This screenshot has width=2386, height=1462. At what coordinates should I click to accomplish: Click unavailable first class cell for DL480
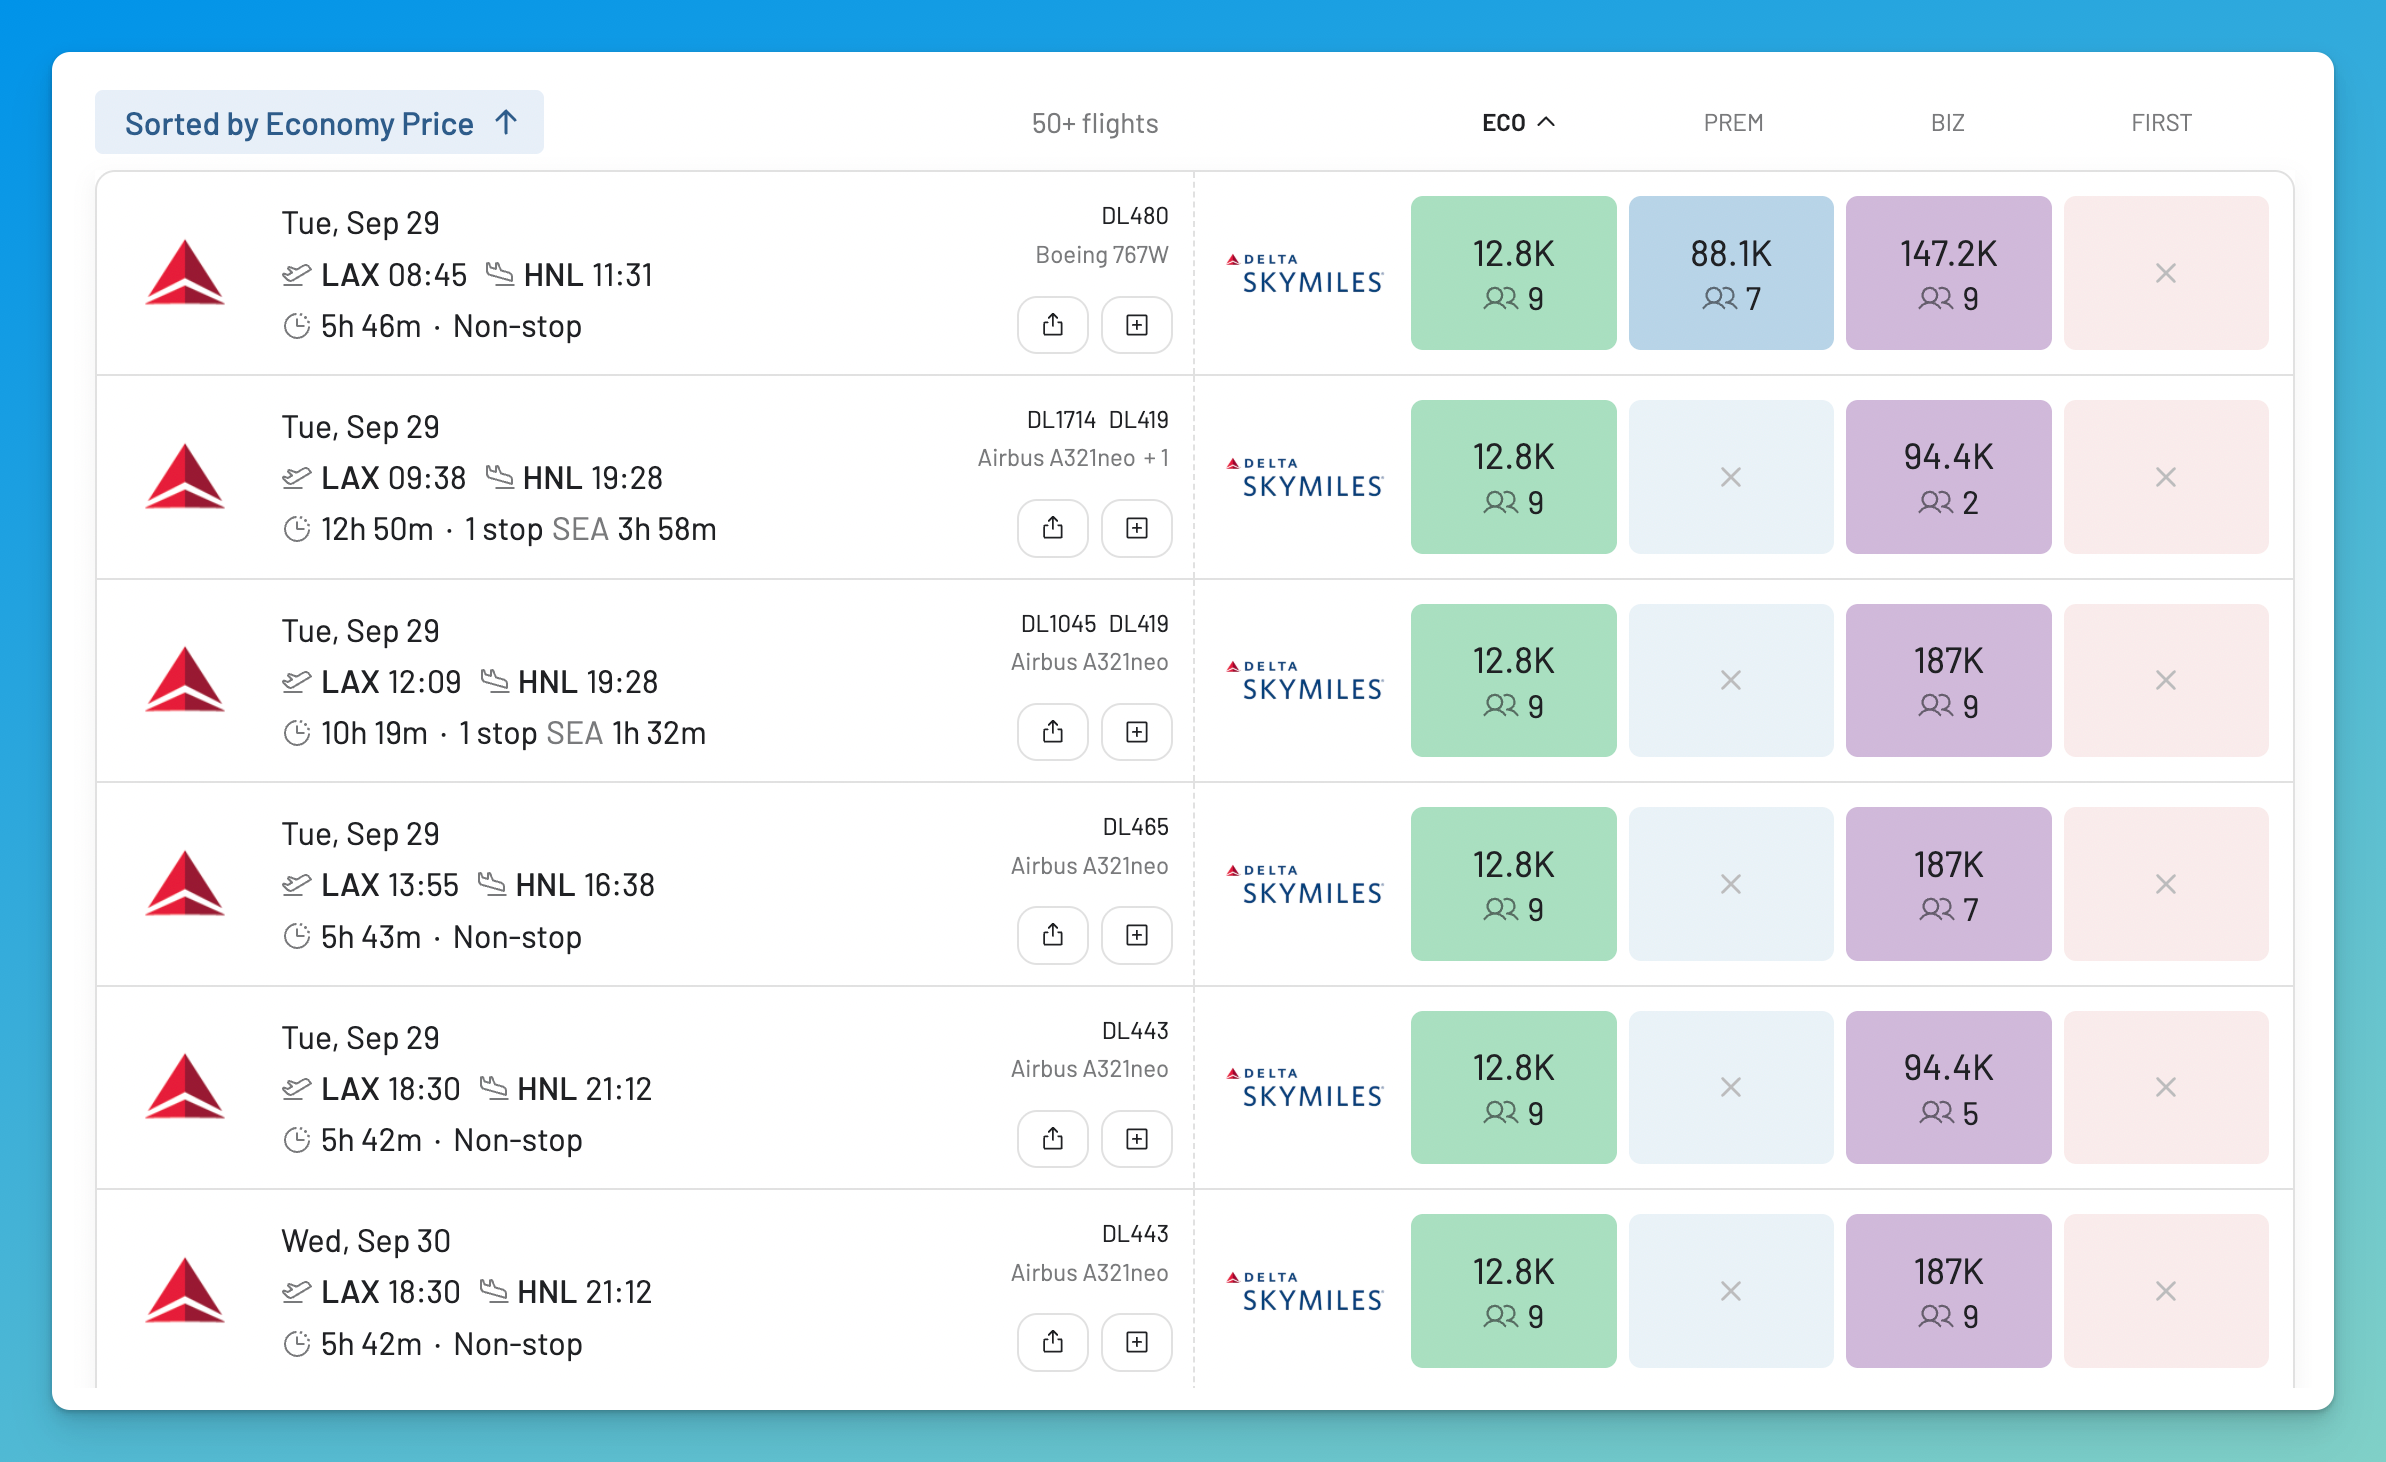(x=2166, y=273)
